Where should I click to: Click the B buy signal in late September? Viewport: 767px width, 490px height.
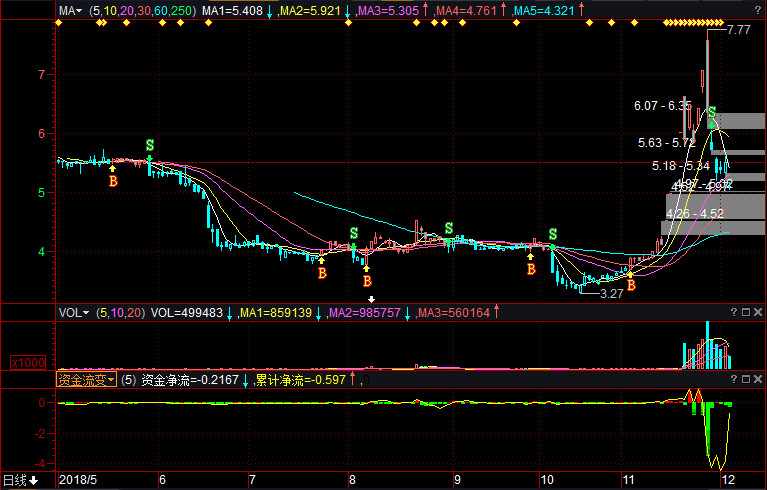[x=531, y=269]
